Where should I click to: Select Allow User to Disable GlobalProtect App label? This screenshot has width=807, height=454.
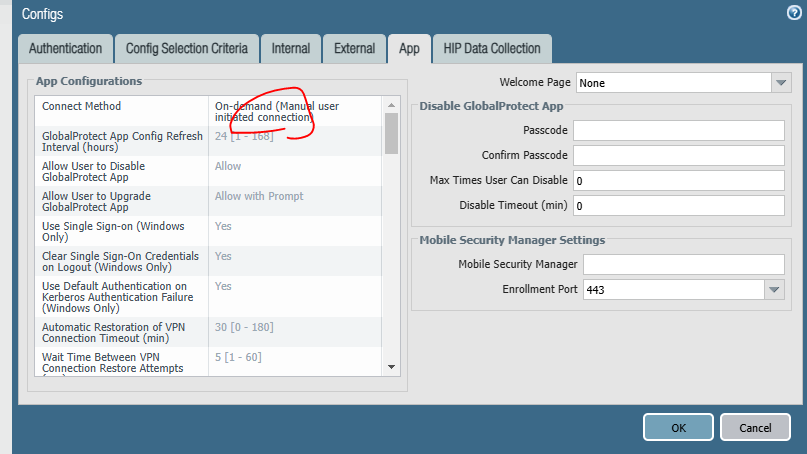94,171
